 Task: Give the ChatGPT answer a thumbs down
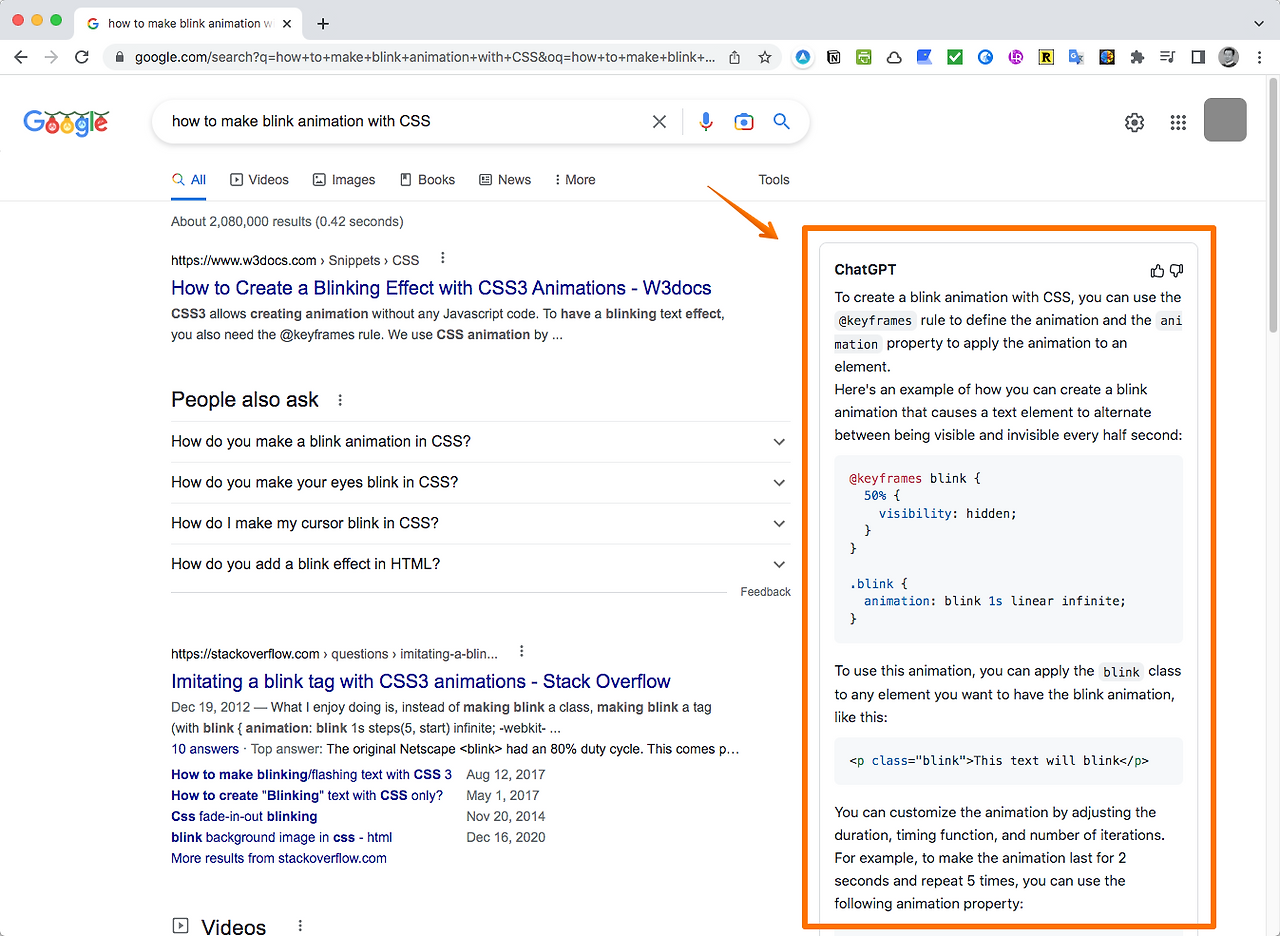(x=1176, y=270)
